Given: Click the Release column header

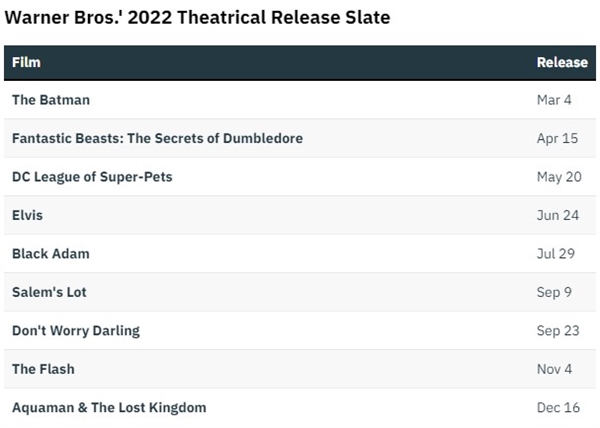Looking at the screenshot, I should tap(562, 62).
